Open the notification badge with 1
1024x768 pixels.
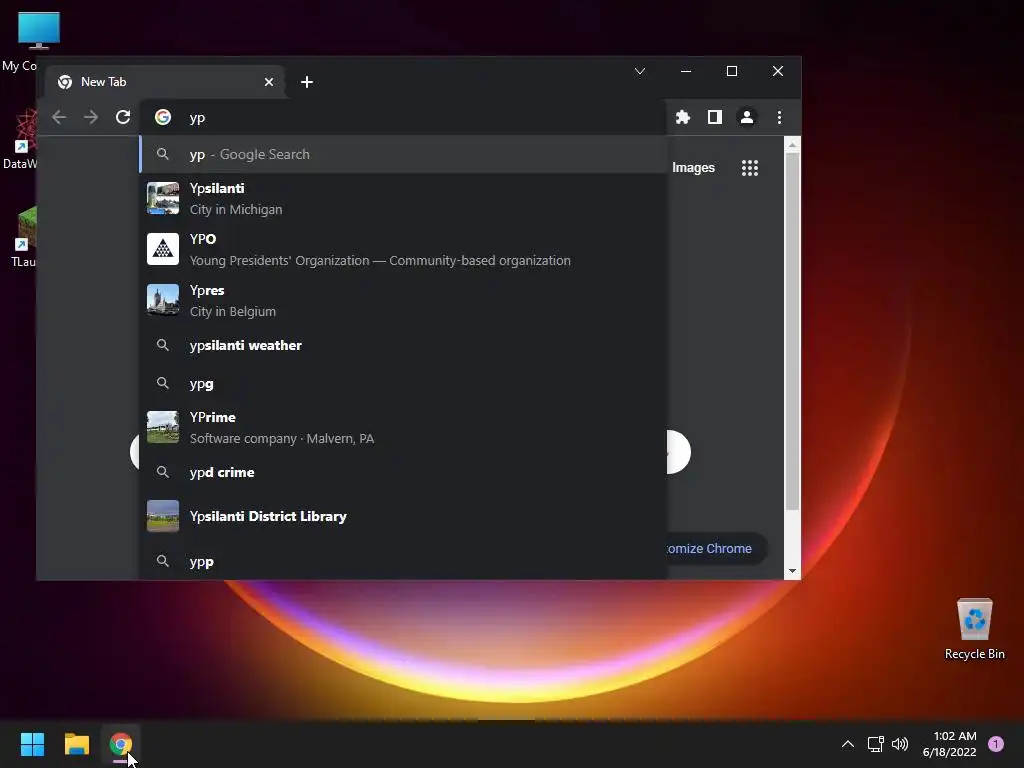pos(996,744)
